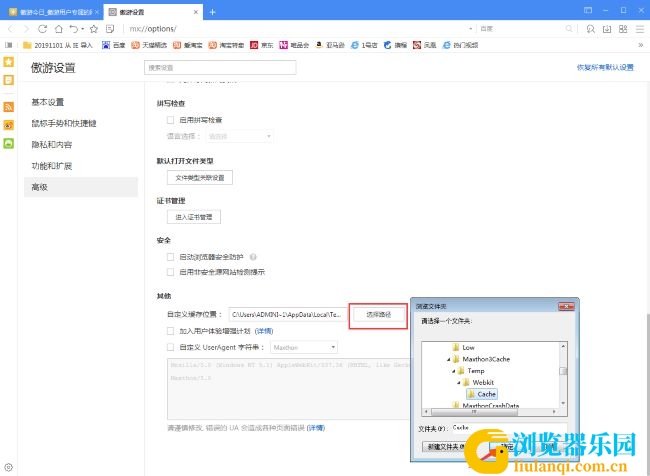Open the 京东 bookmark
Image resolution: width=650 pixels, height=476 pixels.
pos(262,45)
